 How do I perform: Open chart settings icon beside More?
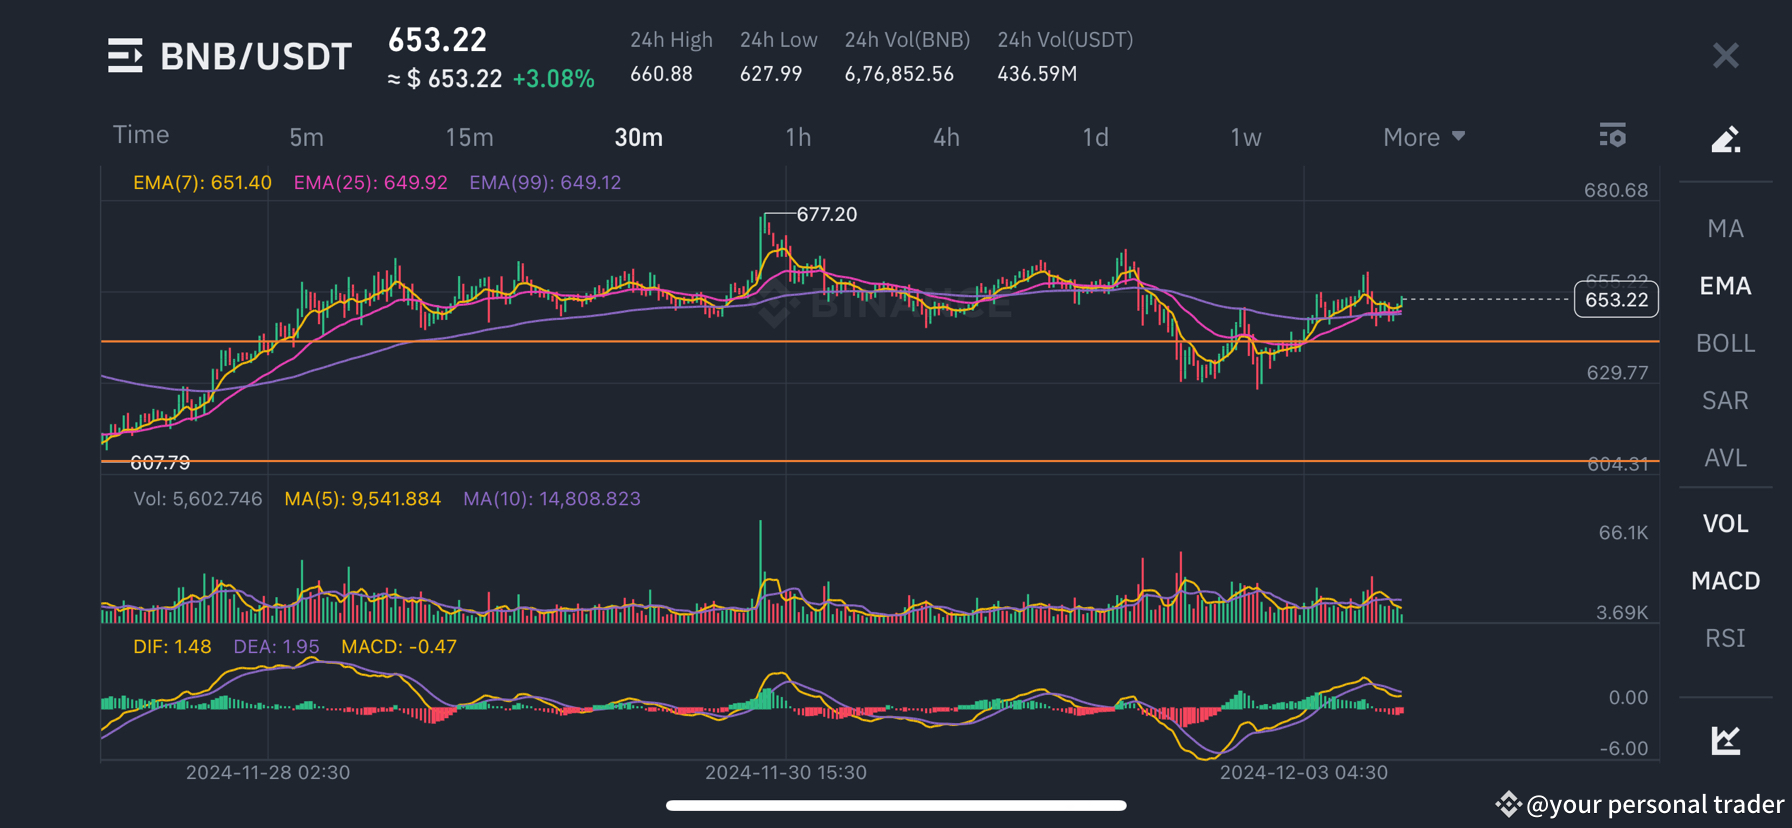pyautogui.click(x=1612, y=135)
